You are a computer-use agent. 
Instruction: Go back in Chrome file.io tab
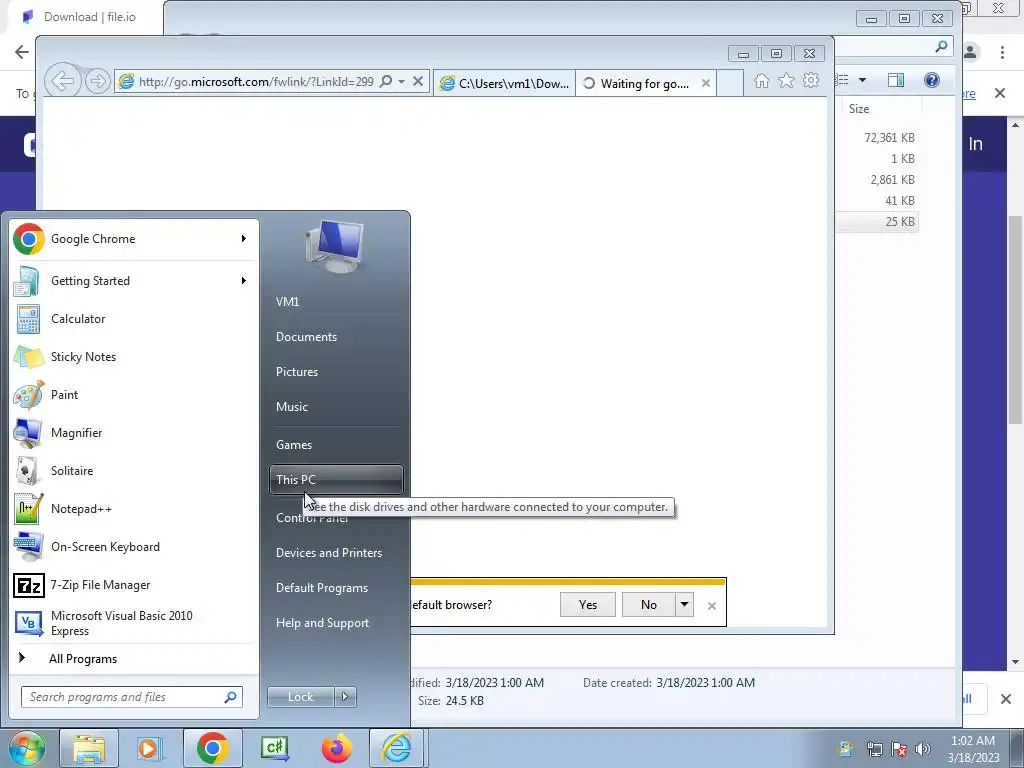22,52
